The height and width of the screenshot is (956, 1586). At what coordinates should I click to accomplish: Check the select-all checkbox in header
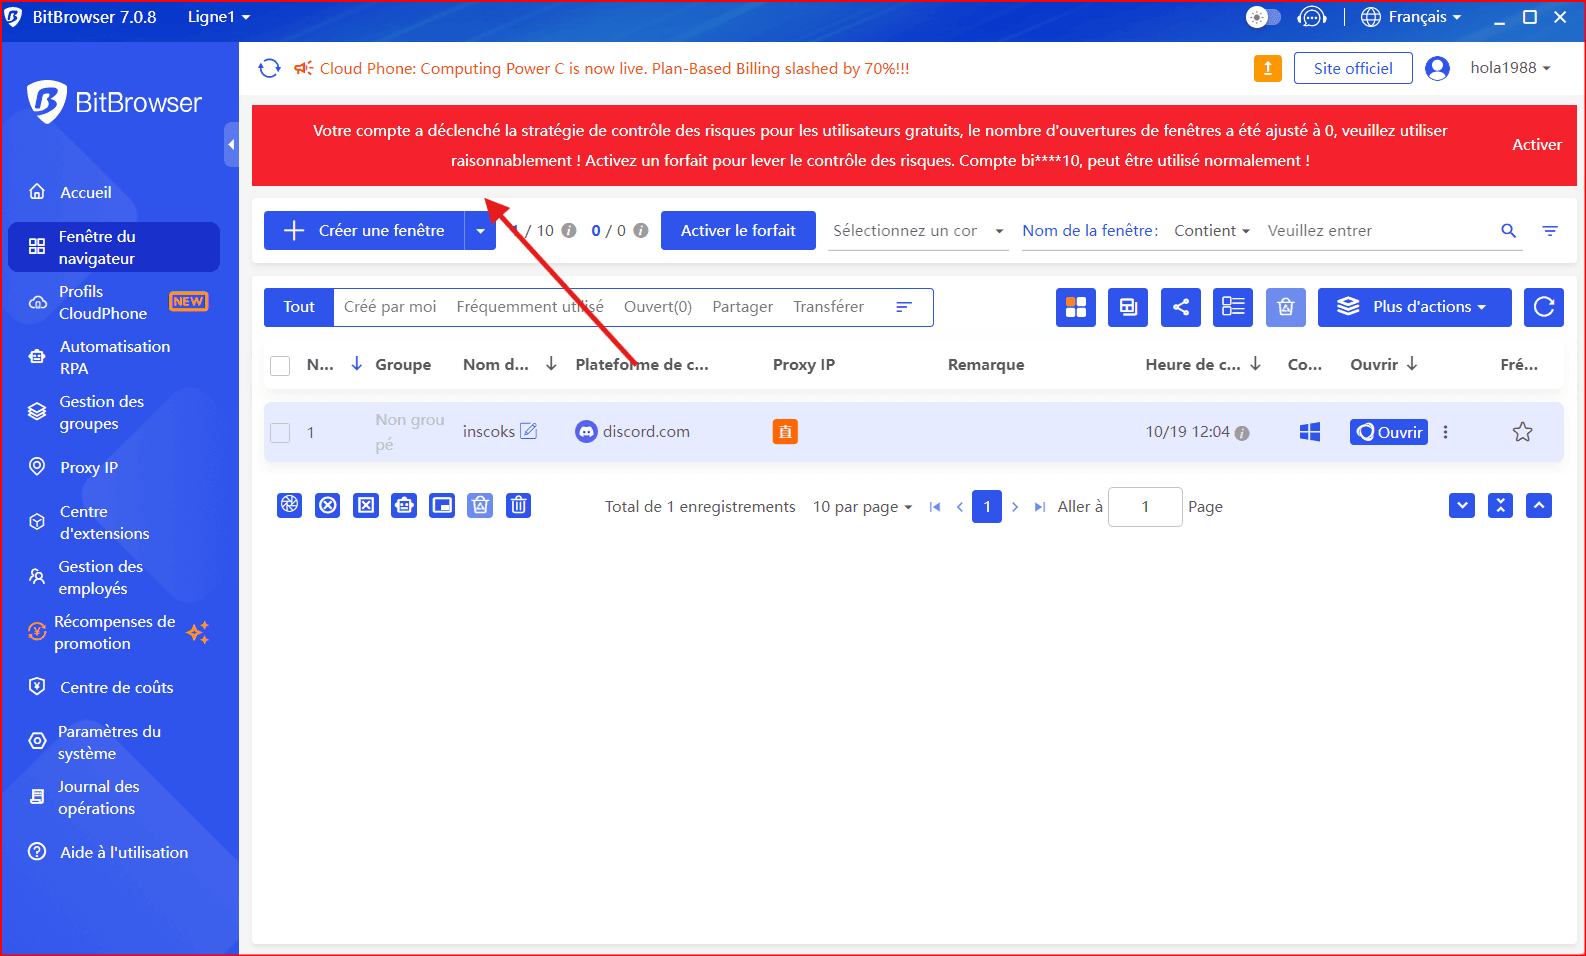click(281, 365)
